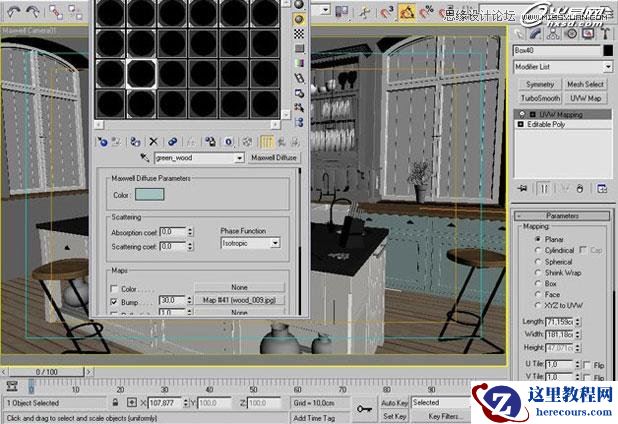Image resolution: width=618 pixels, height=424 pixels.
Task: Click Map #41 (wood_009.jpg) bump button
Action: coord(239,300)
